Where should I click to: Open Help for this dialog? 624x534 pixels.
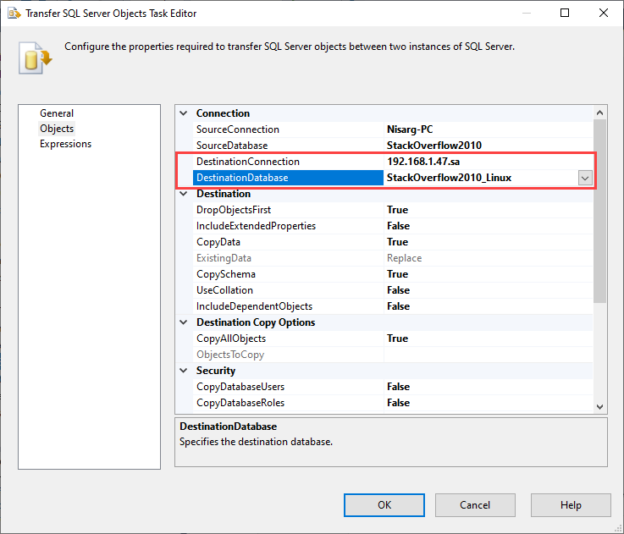[570, 505]
